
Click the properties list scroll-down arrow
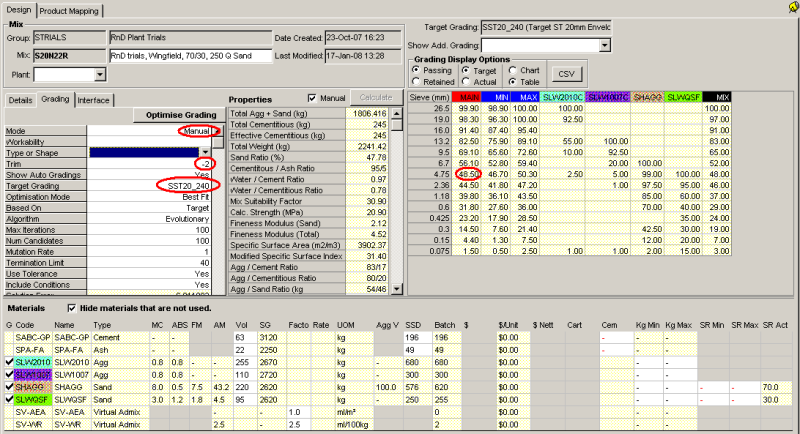[397, 289]
